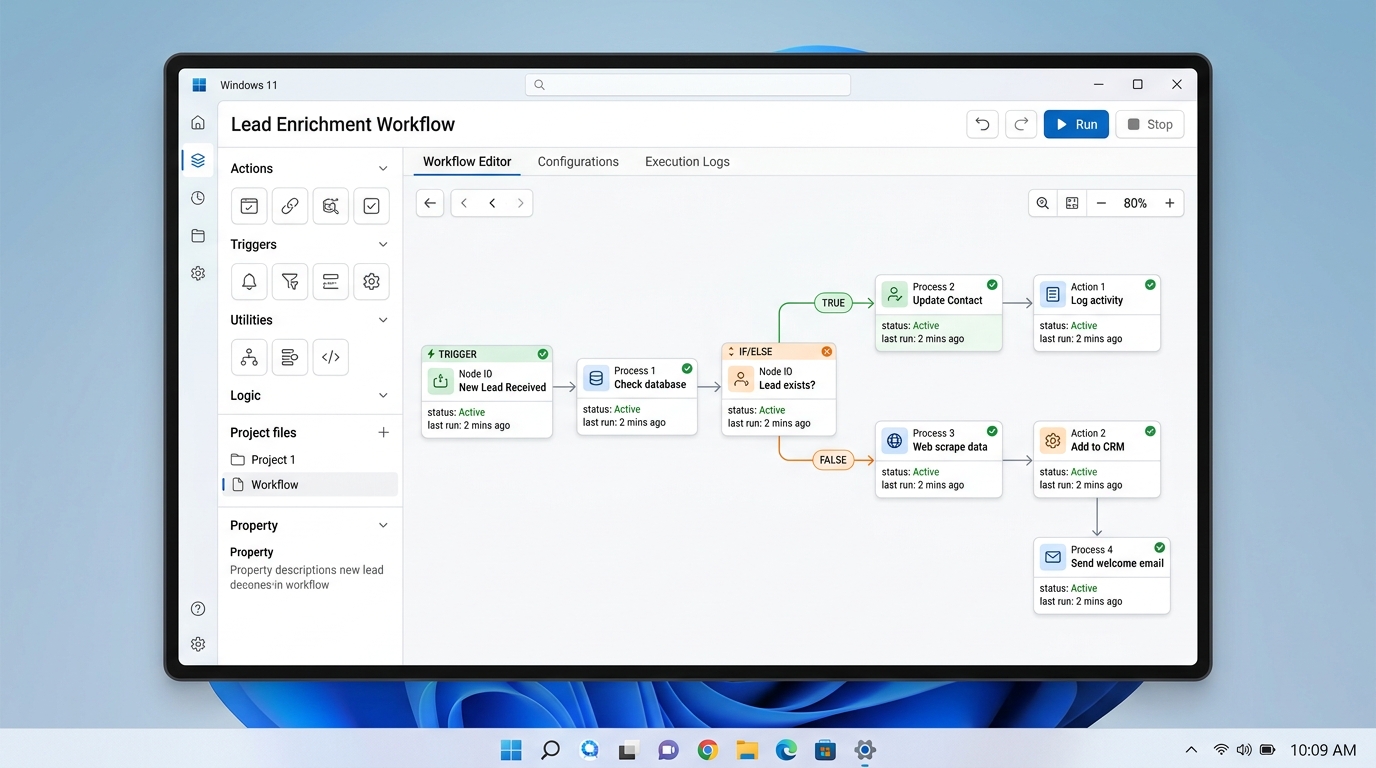The height and width of the screenshot is (768, 1376).
Task: Select the Check database node
Action: [x=637, y=396]
